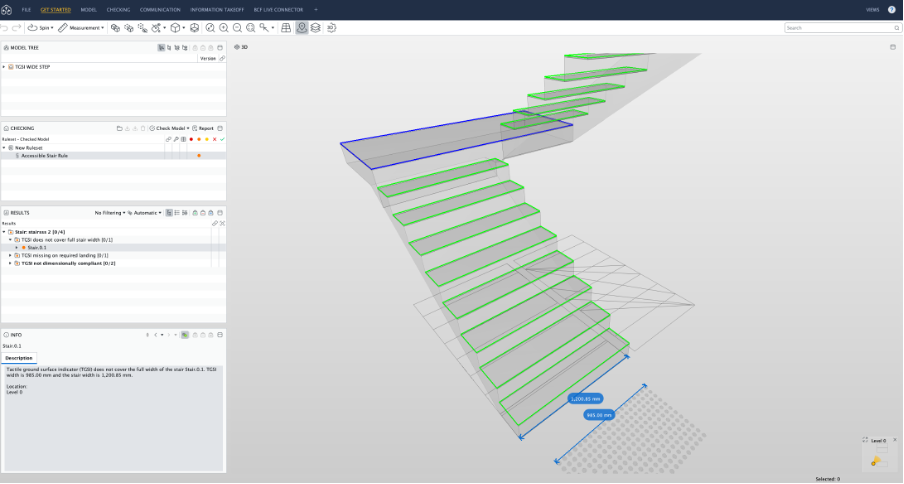Click the Zoom In magnifier icon
904x484 pixels.
(223, 28)
